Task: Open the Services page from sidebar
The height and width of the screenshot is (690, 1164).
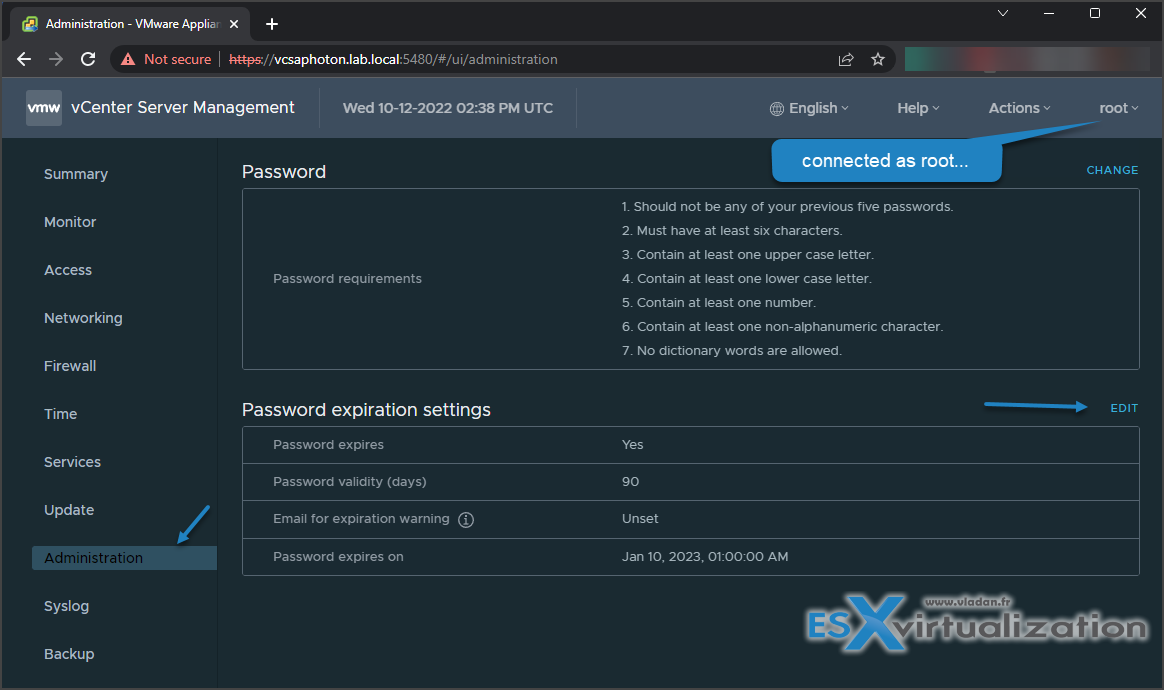Action: pyautogui.click(x=72, y=462)
